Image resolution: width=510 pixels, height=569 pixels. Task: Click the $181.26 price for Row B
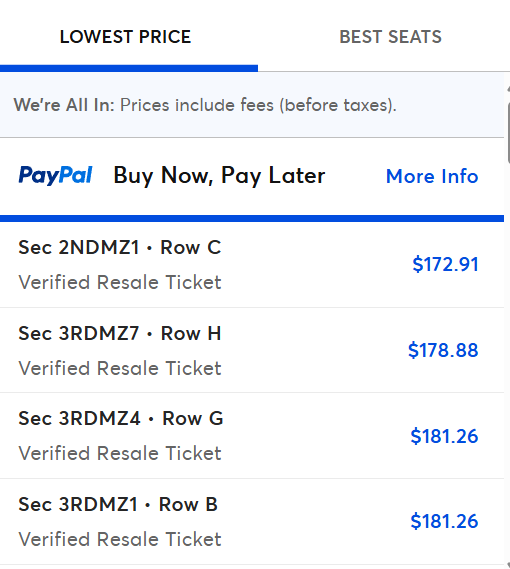point(444,521)
